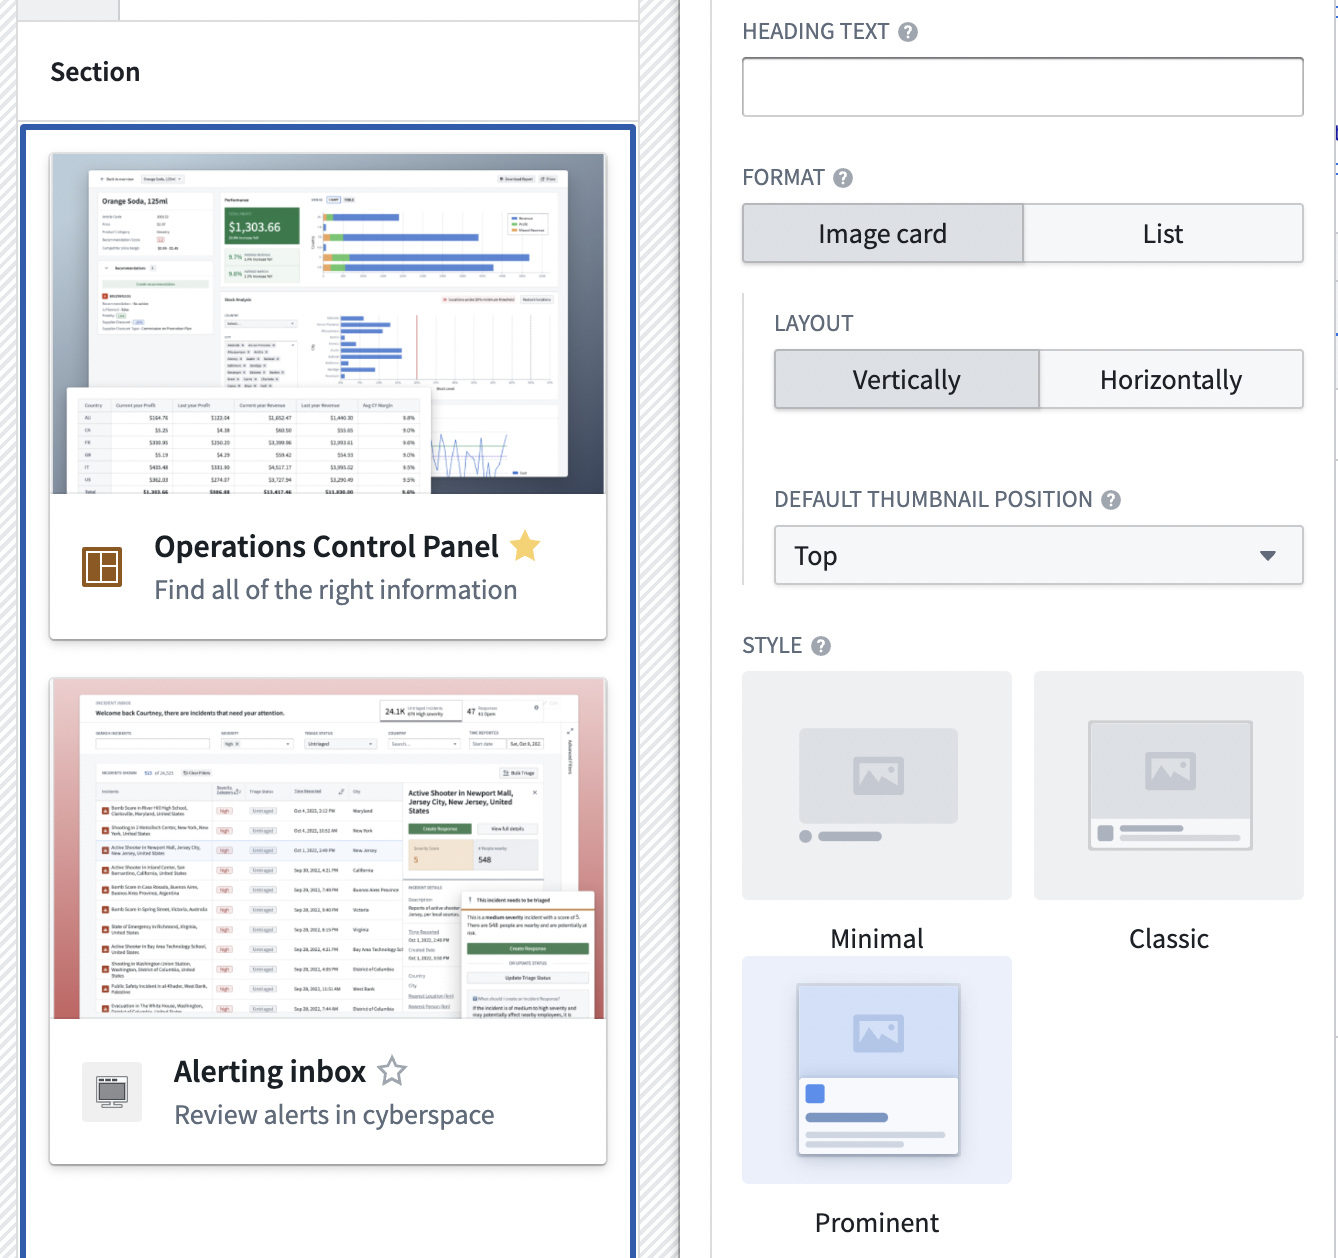This screenshot has width=1338, height=1258.
Task: Click 'Review alerts in cyberspace' description
Action: click(x=334, y=1115)
